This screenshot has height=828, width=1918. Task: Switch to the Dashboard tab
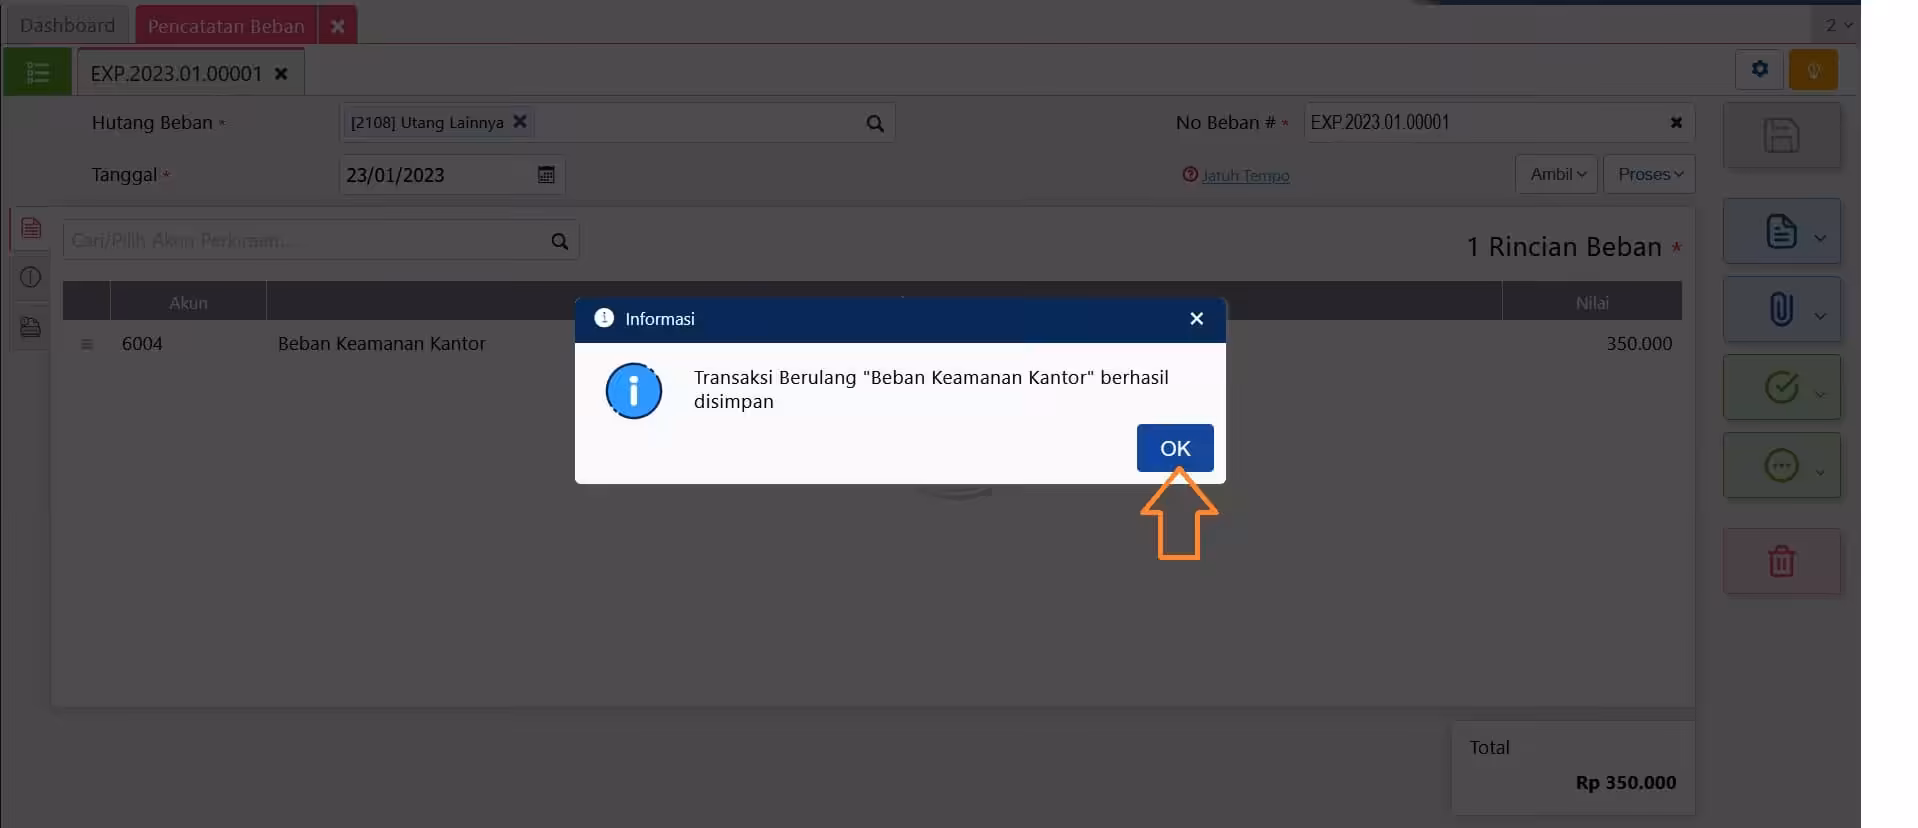tap(67, 25)
